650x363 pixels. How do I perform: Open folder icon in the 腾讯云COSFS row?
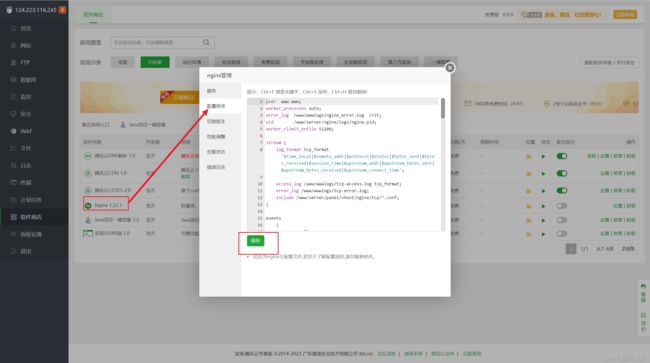tap(529, 191)
